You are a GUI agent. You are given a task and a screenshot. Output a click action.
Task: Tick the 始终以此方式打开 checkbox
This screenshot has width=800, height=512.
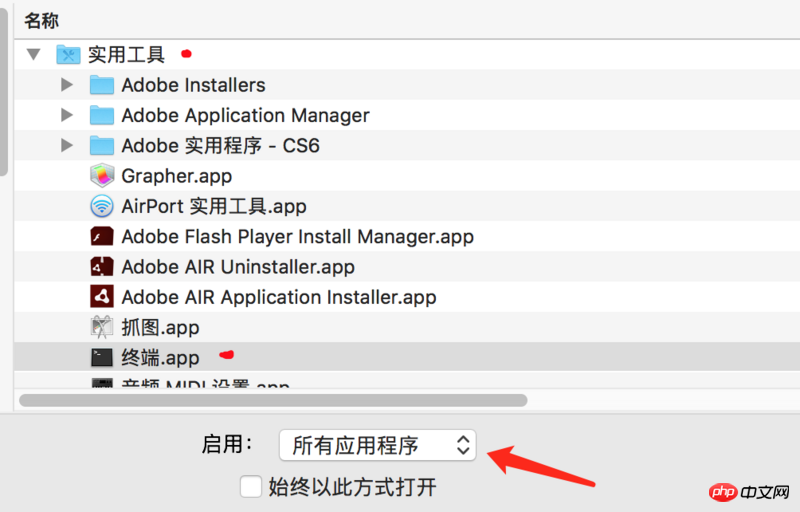pyautogui.click(x=251, y=487)
